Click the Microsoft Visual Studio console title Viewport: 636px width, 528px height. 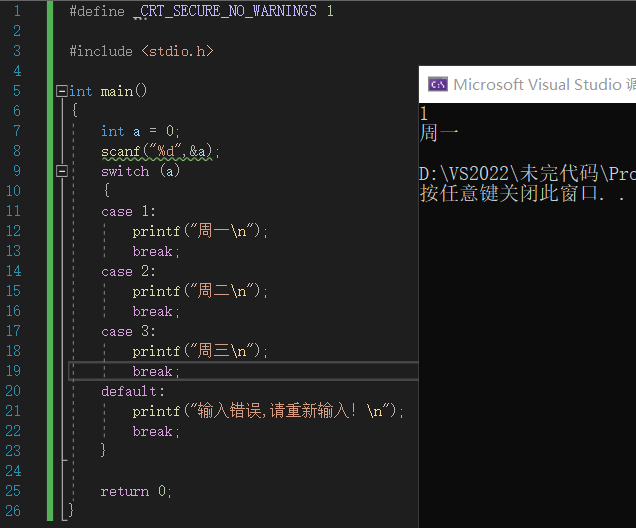coord(544,84)
